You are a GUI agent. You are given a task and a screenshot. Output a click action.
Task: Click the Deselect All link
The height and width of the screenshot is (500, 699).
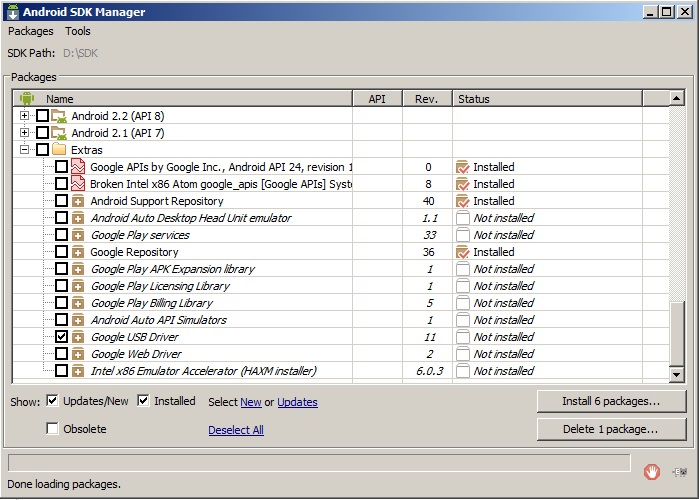(x=236, y=430)
